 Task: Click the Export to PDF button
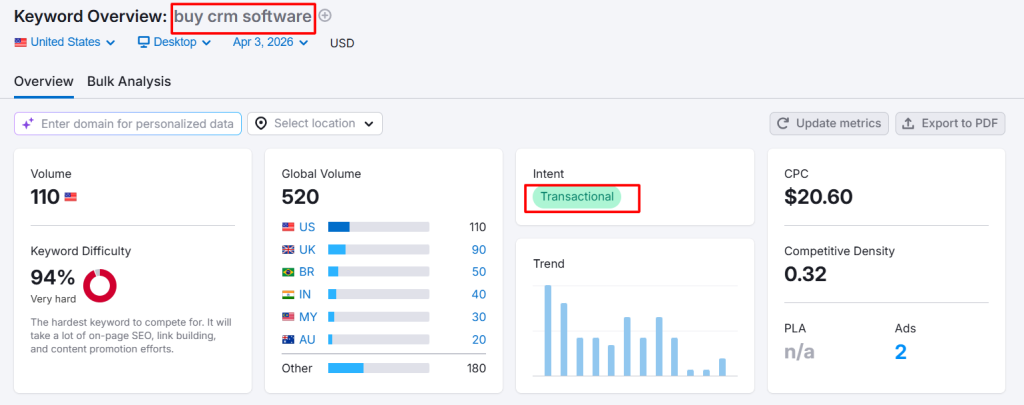coord(950,123)
